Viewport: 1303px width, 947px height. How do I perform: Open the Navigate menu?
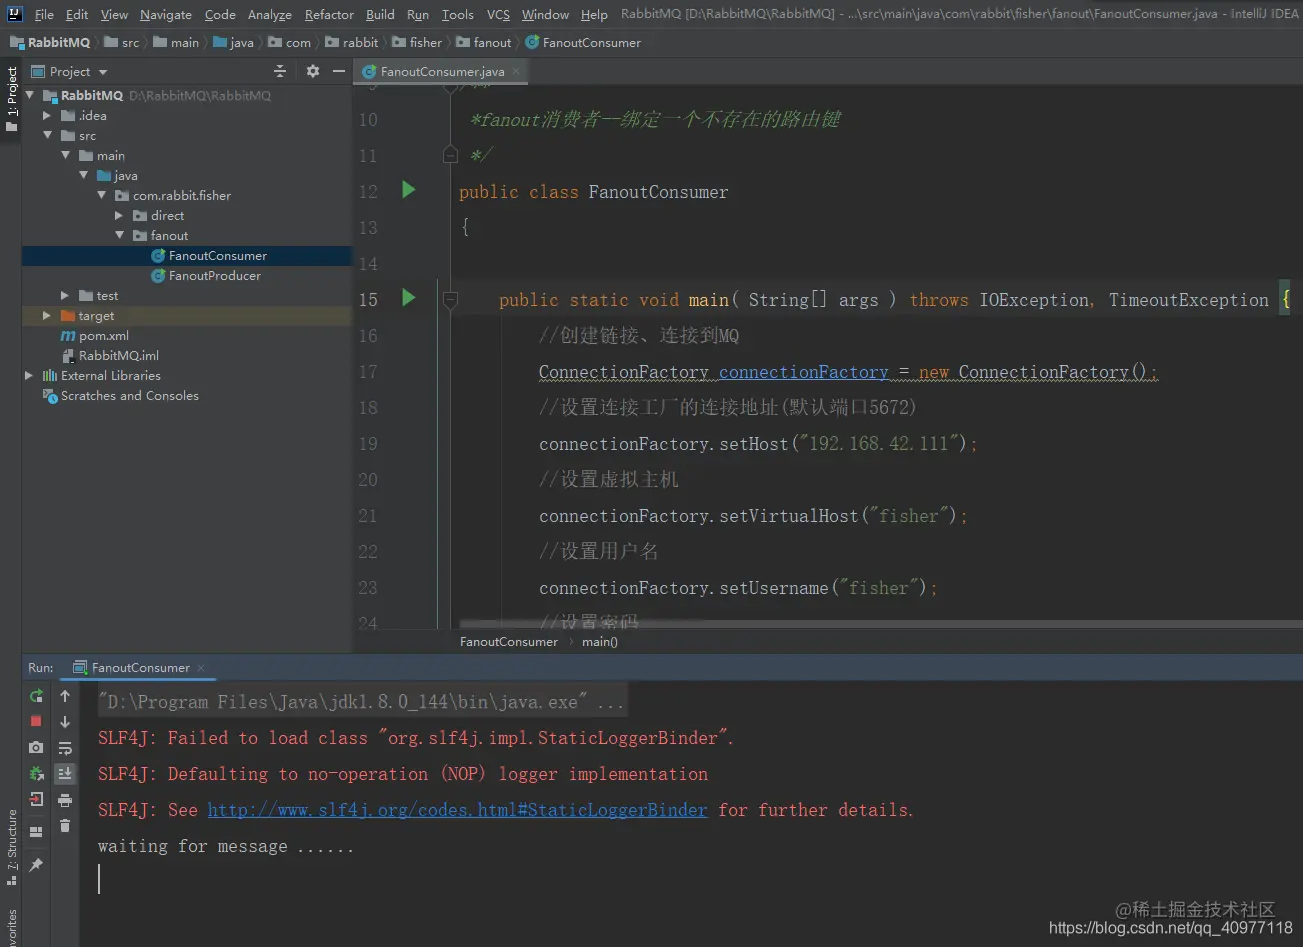coord(166,14)
